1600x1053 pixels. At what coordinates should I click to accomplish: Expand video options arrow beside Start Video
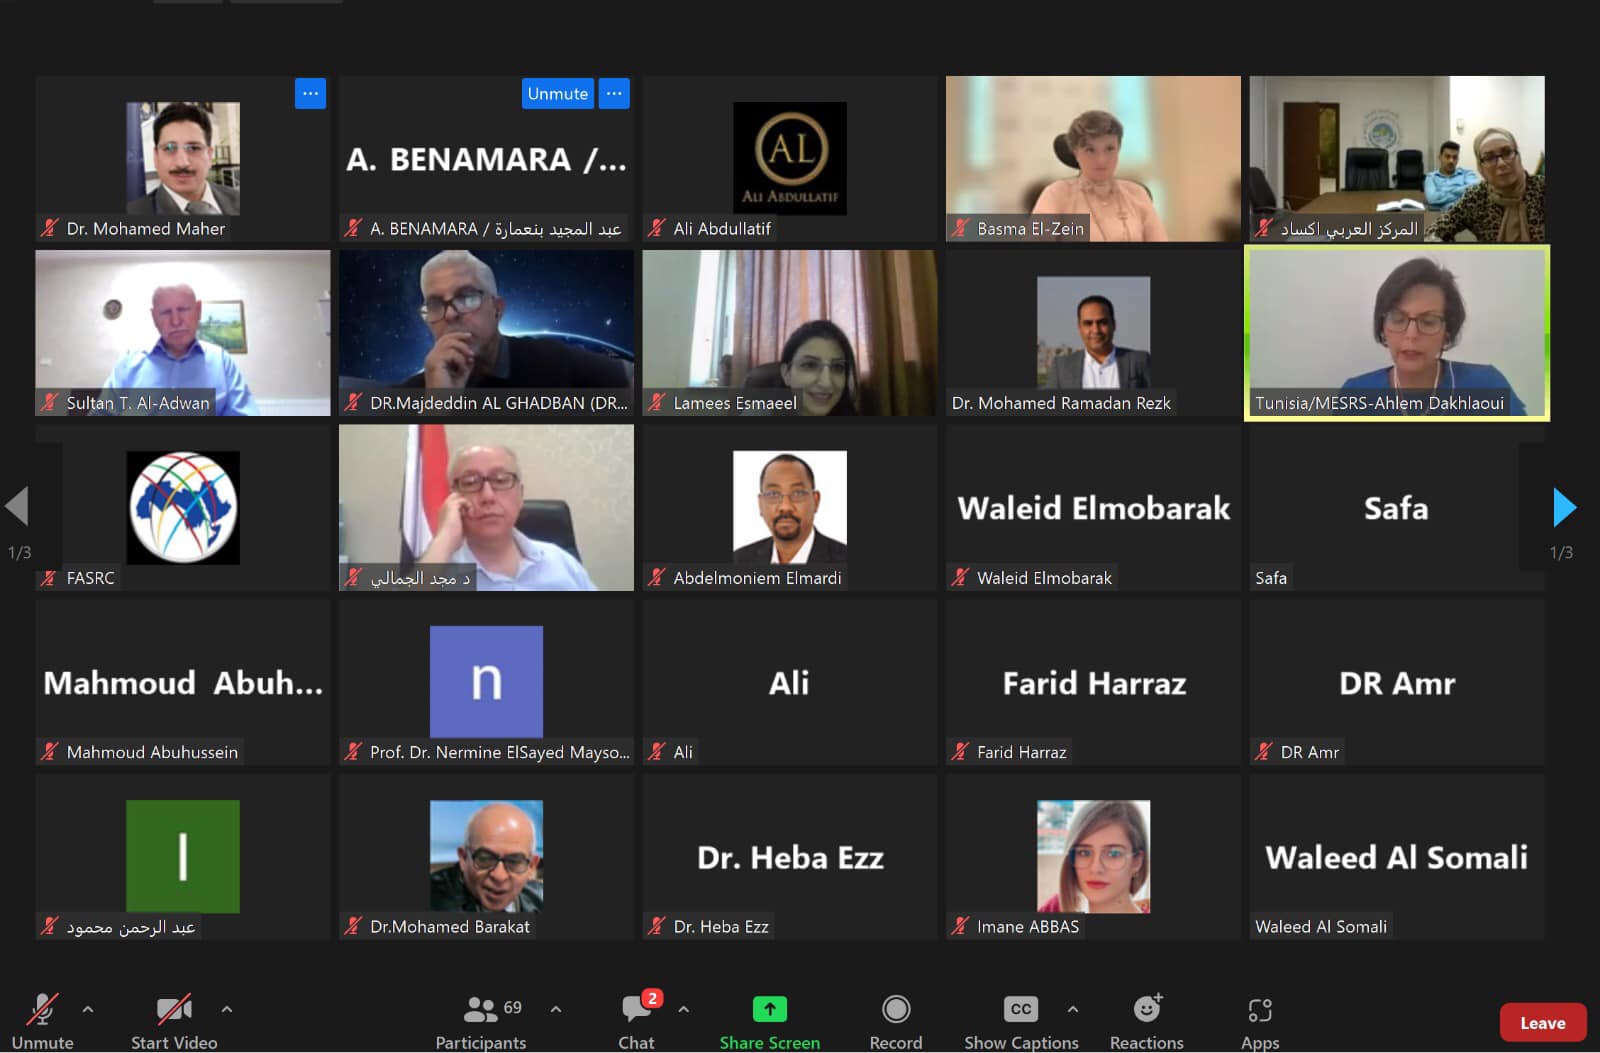coord(227,1009)
